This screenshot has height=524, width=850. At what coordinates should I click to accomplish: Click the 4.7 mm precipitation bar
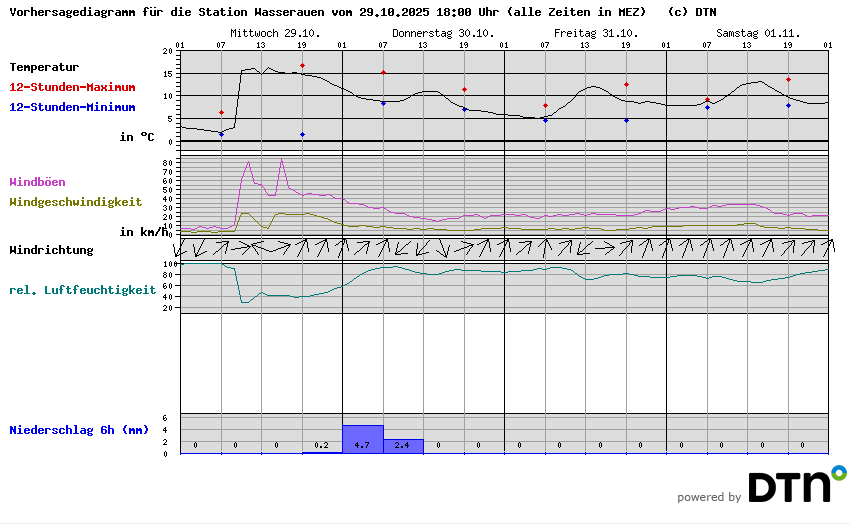pos(362,440)
